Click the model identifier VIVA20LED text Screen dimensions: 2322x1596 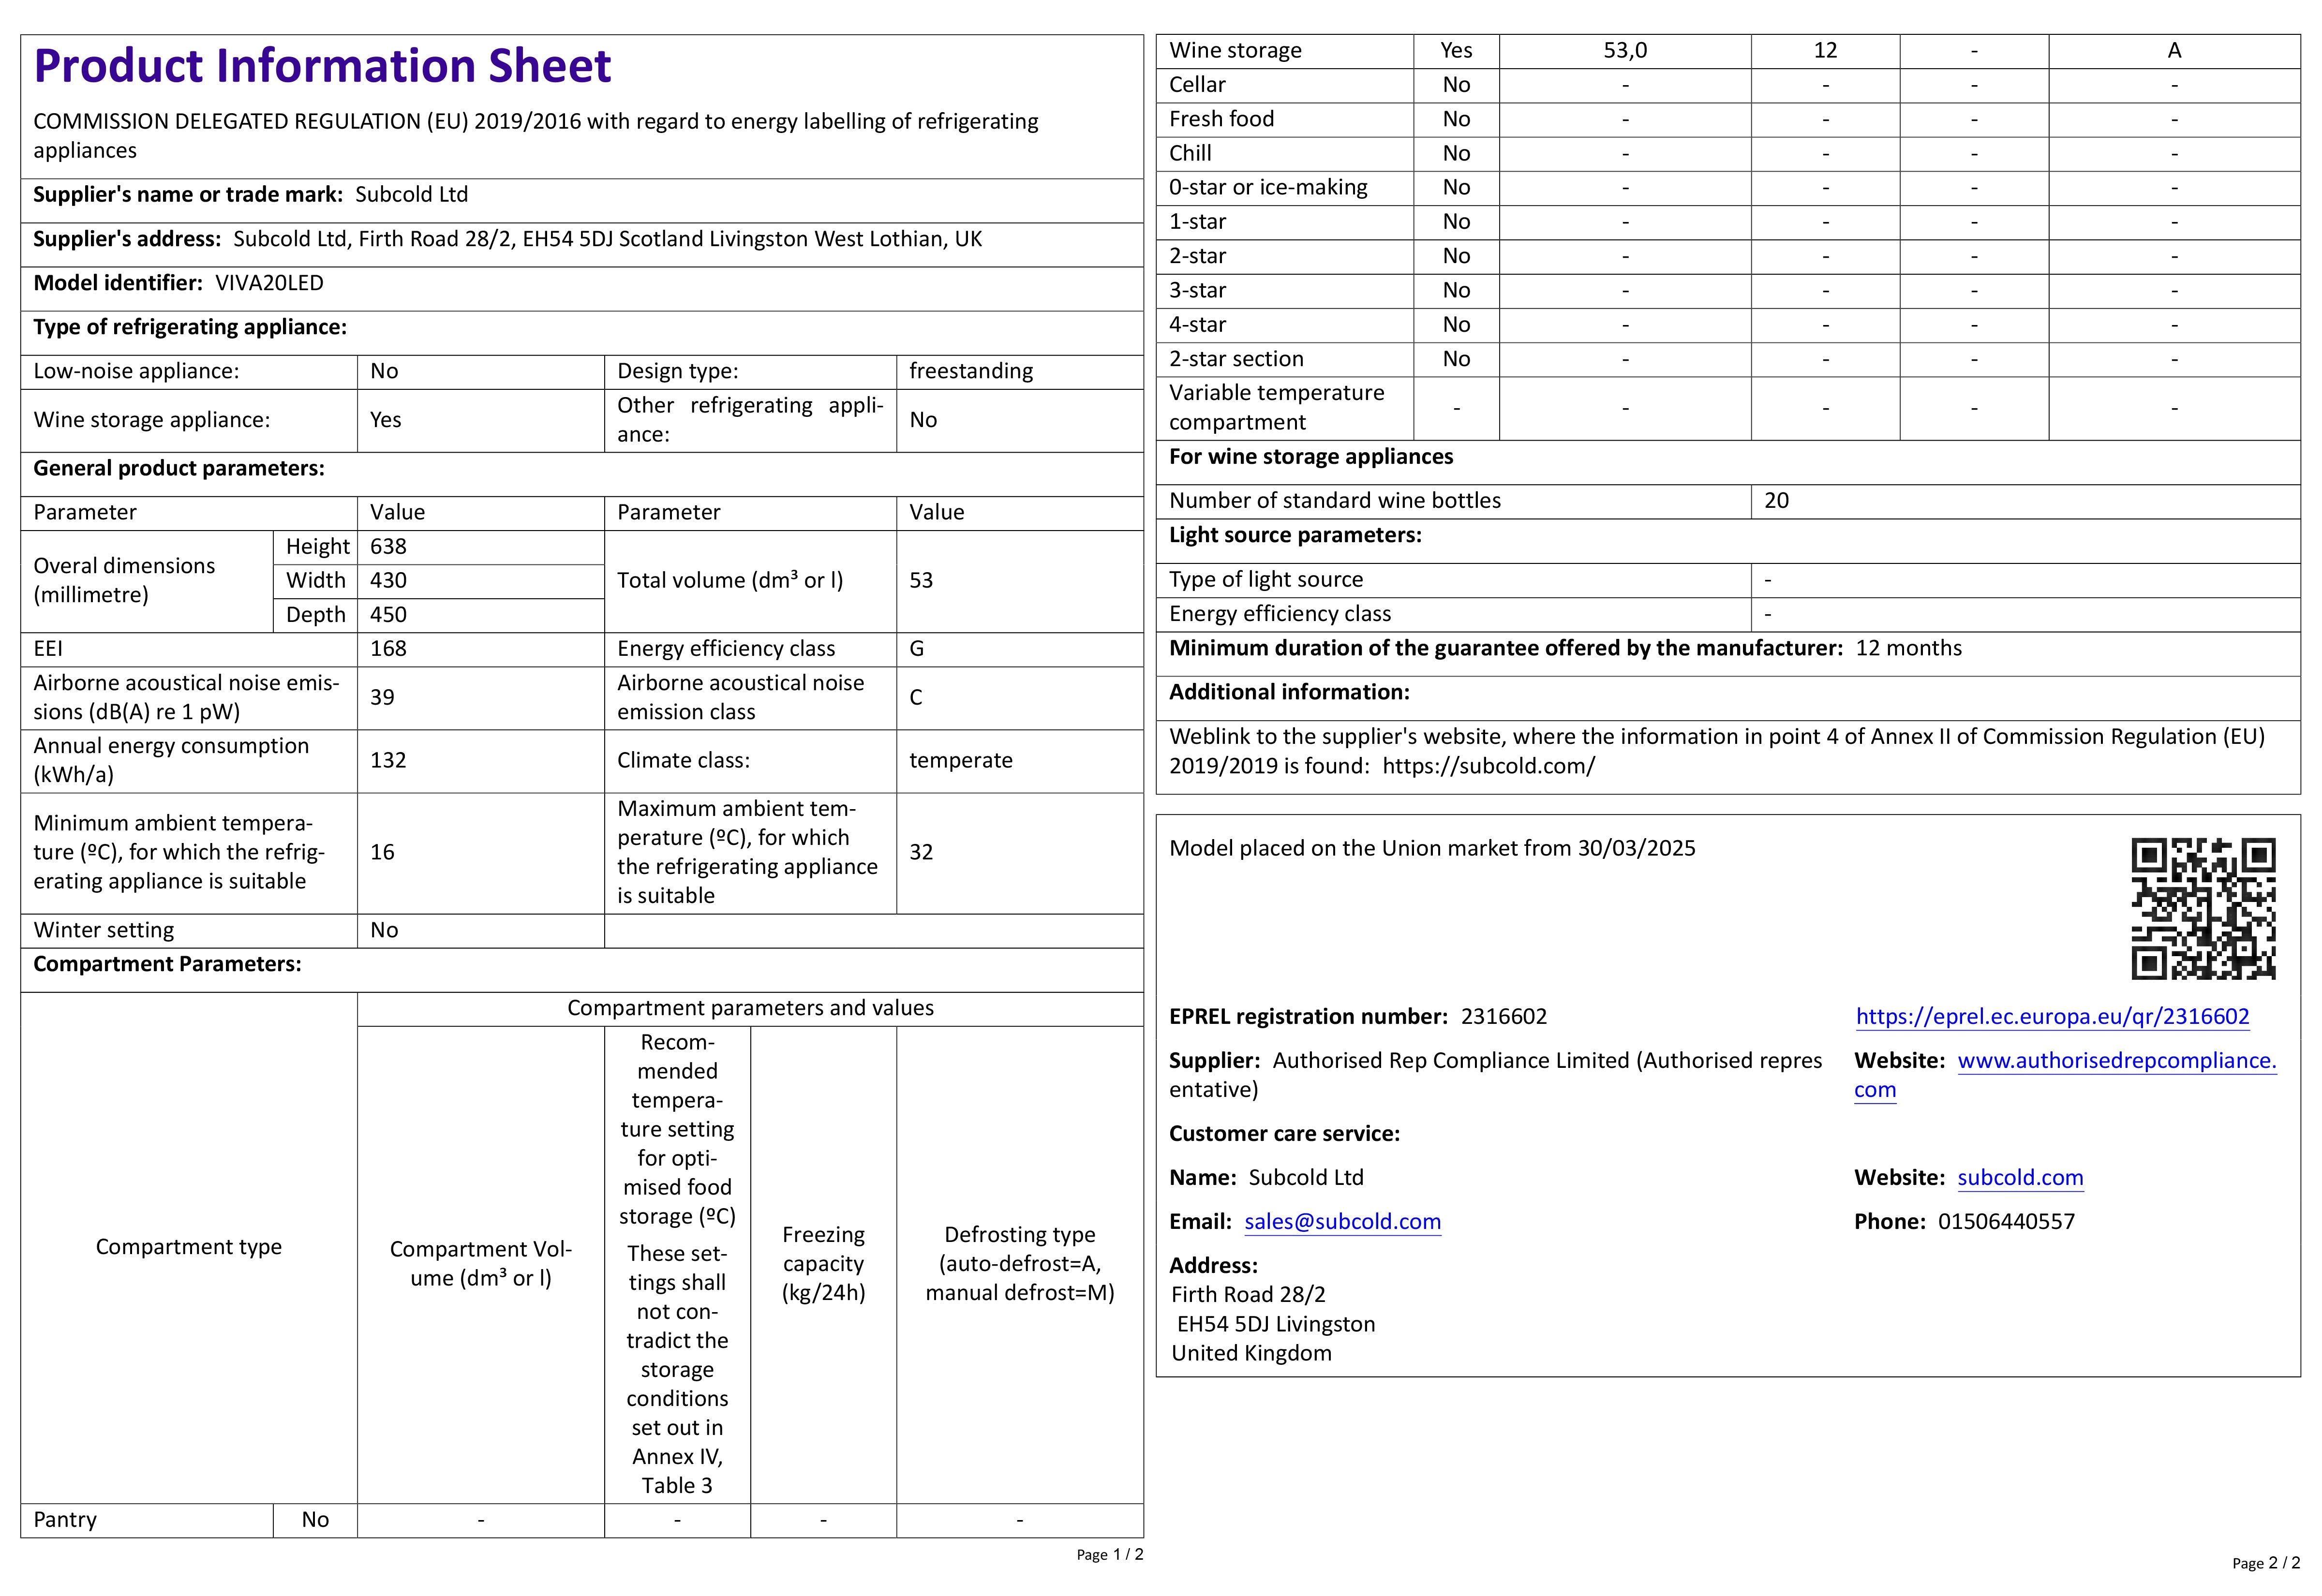pos(269,283)
